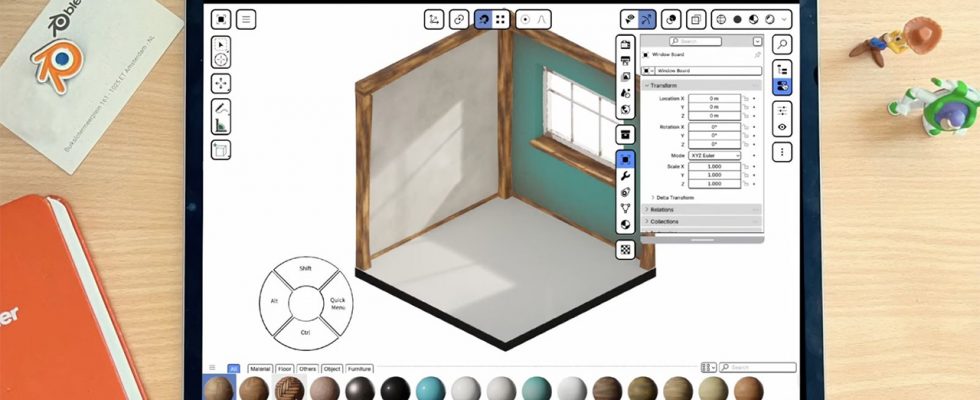This screenshot has width=980, height=400.
Task: Open the viewport hamburger menu
Action: point(246,19)
